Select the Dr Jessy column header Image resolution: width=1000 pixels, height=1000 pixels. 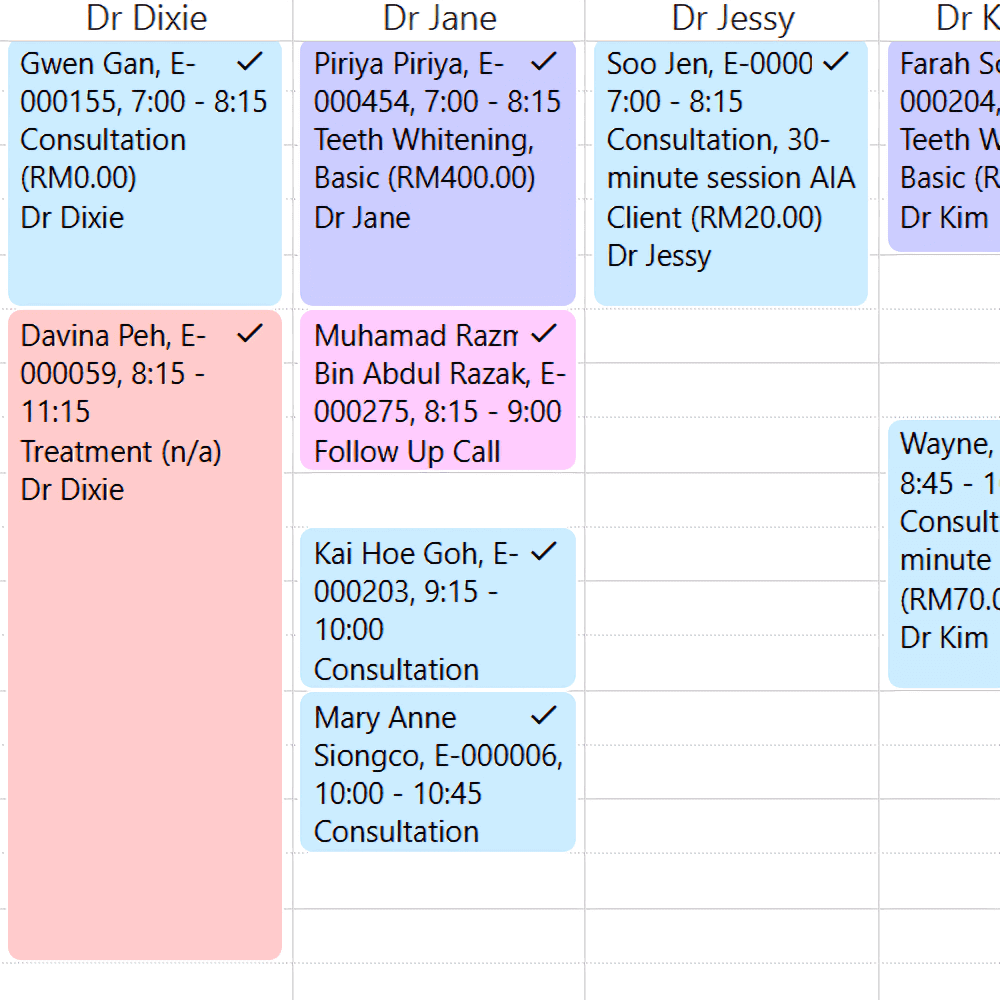pyautogui.click(x=733, y=18)
